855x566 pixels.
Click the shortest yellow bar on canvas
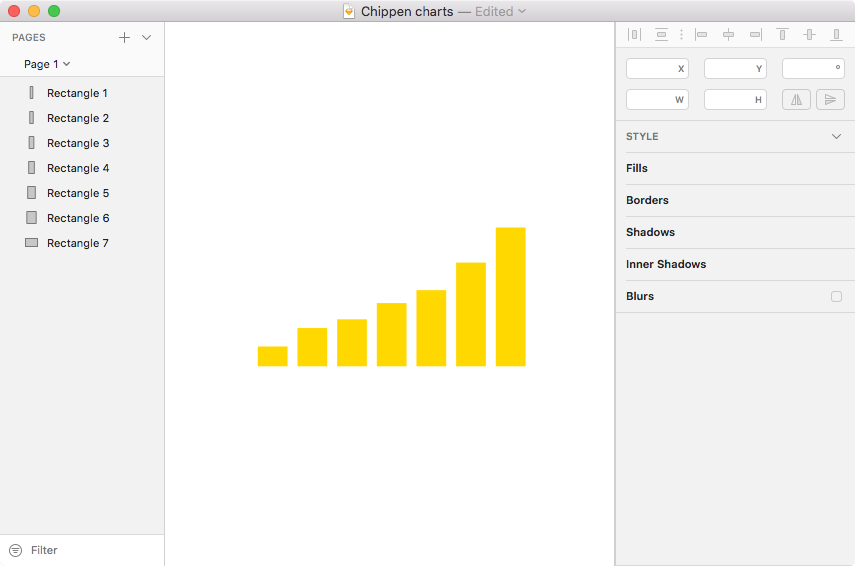(273, 356)
